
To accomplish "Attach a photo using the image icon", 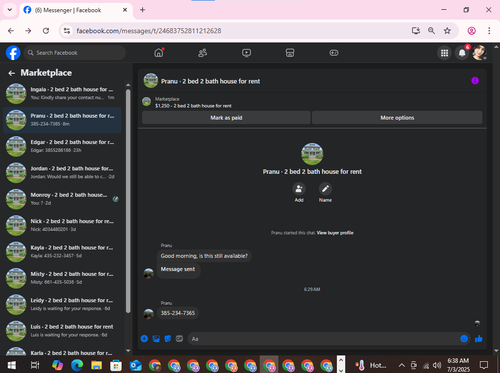I will click(156, 339).
